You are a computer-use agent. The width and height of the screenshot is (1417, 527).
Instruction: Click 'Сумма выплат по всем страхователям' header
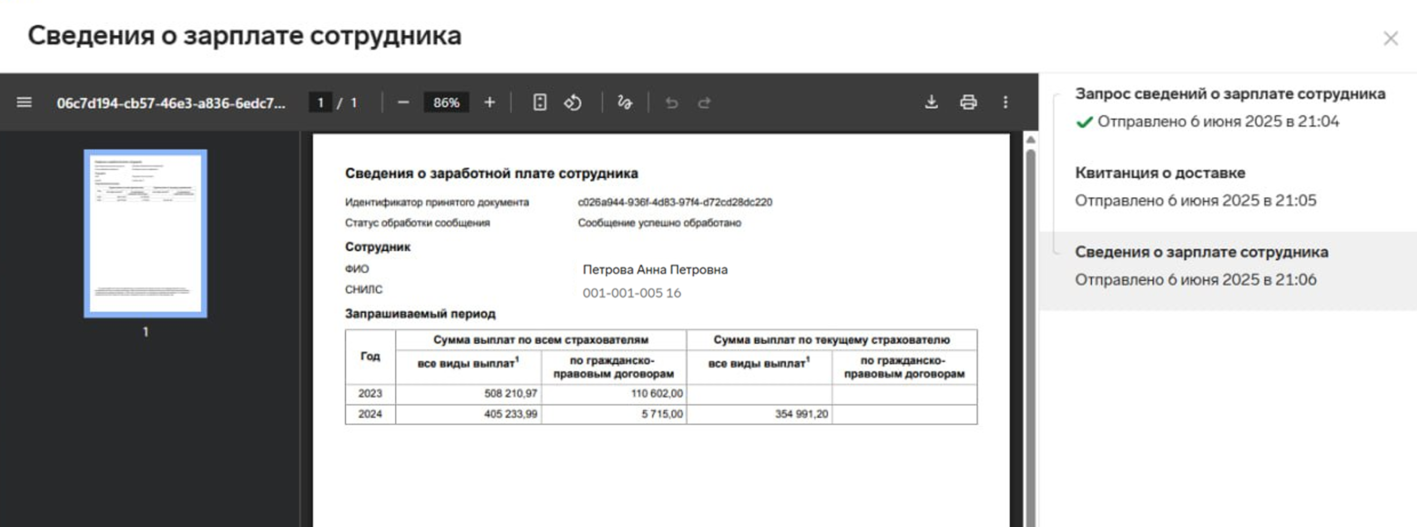coord(540,340)
